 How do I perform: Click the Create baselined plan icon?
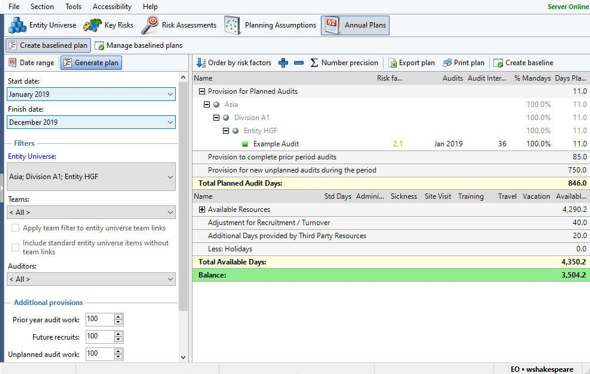tap(13, 46)
